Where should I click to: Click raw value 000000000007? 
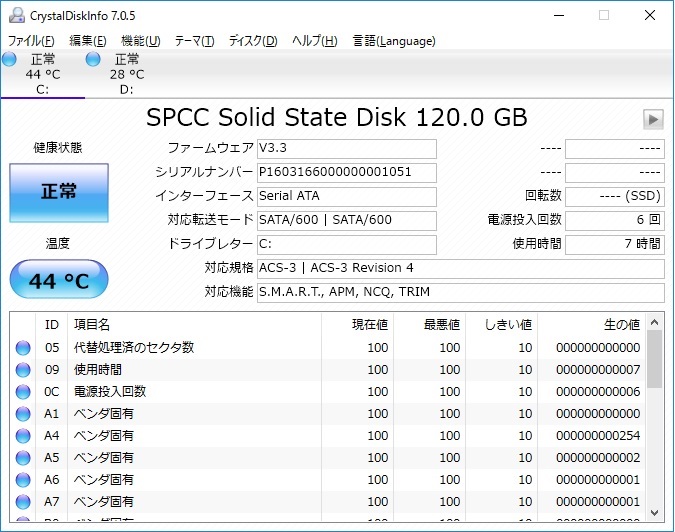coord(598,370)
